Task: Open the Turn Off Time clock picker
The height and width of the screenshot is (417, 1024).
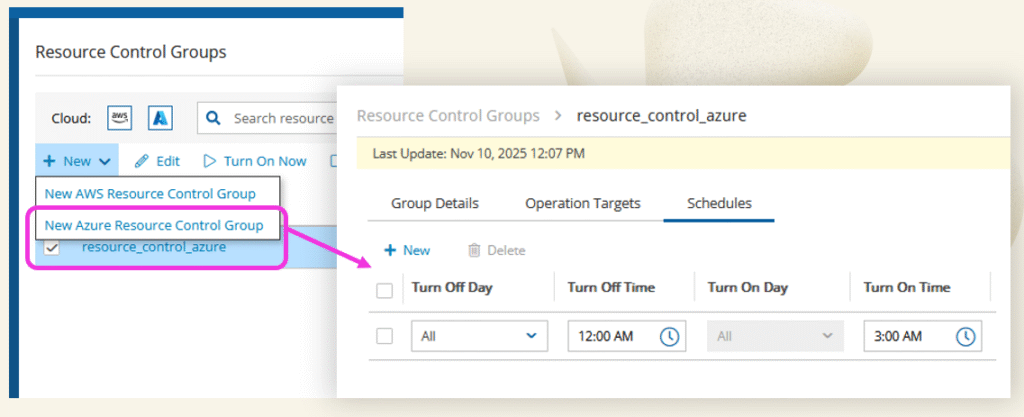Action: point(668,337)
